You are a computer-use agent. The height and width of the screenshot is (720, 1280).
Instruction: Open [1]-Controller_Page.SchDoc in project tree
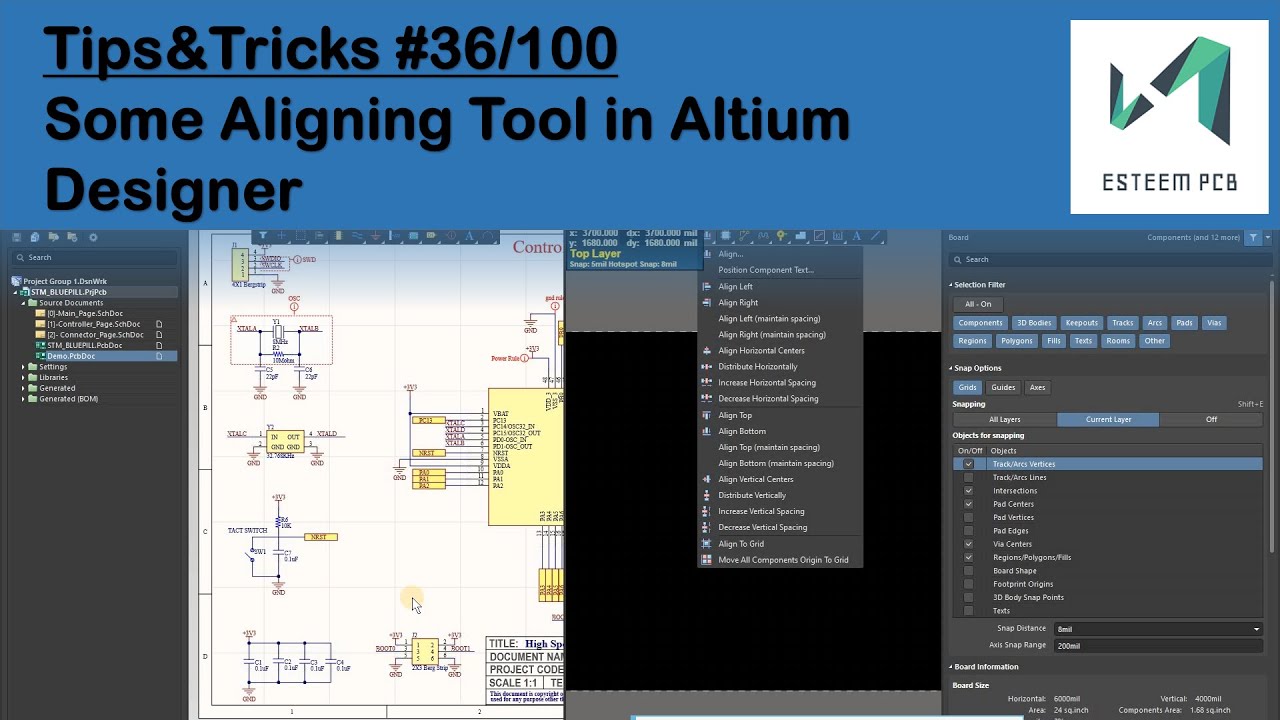point(94,324)
